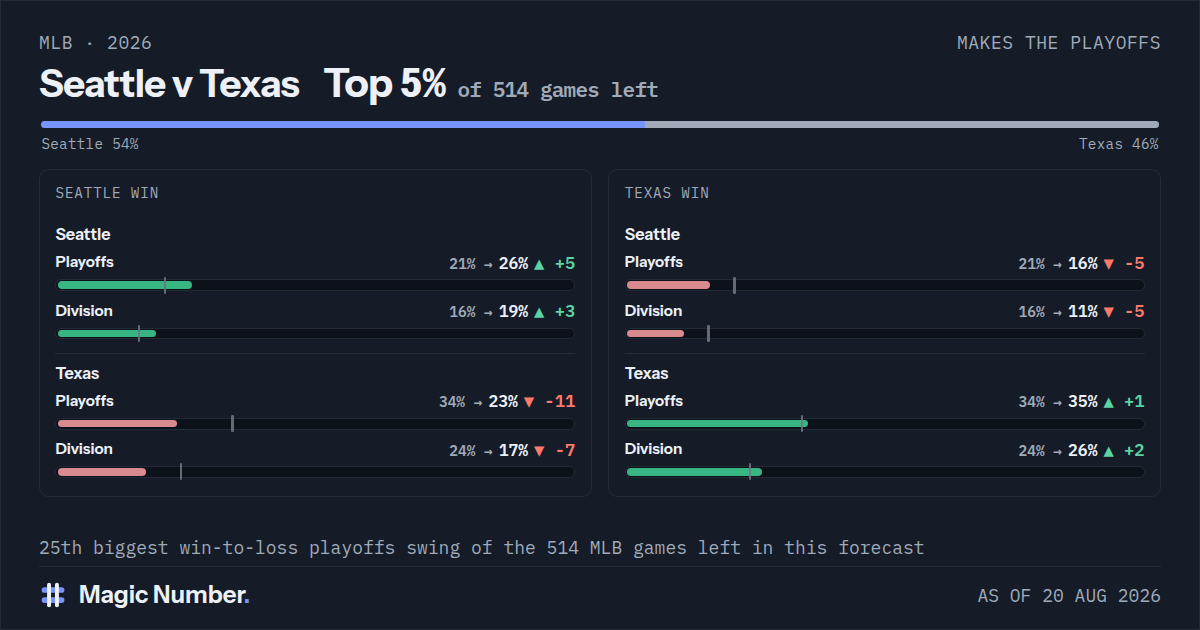The width and height of the screenshot is (1200, 630).
Task: Select the Seattle v Texas headline
Action: click(170, 84)
